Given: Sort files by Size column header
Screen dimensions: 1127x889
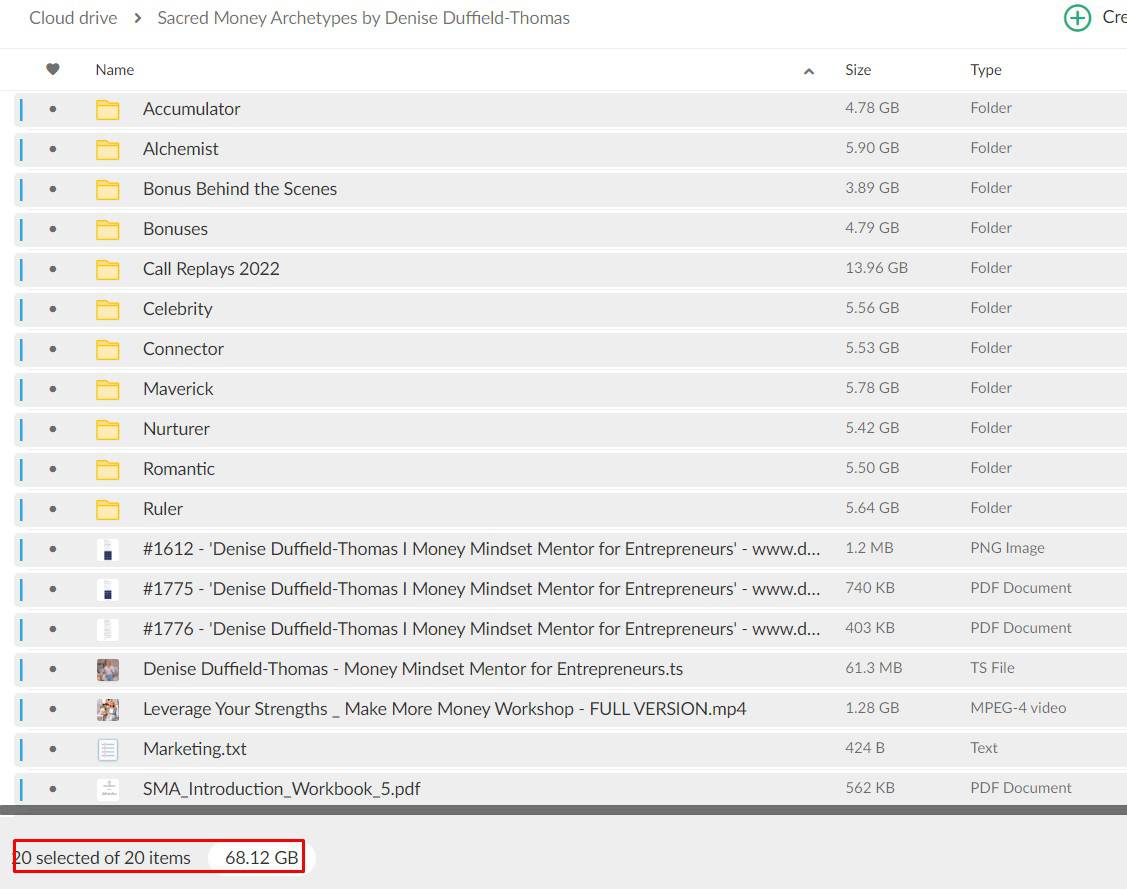Looking at the screenshot, I should point(858,70).
